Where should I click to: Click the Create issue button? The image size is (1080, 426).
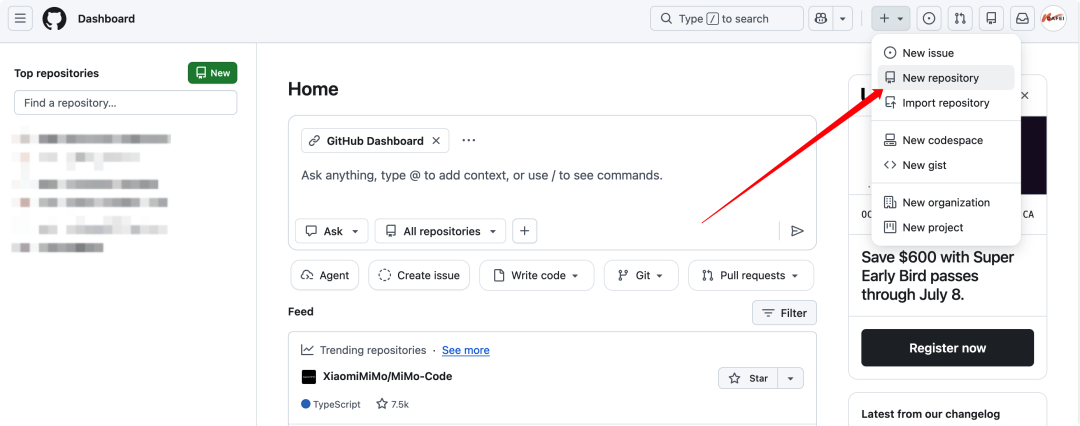419,275
